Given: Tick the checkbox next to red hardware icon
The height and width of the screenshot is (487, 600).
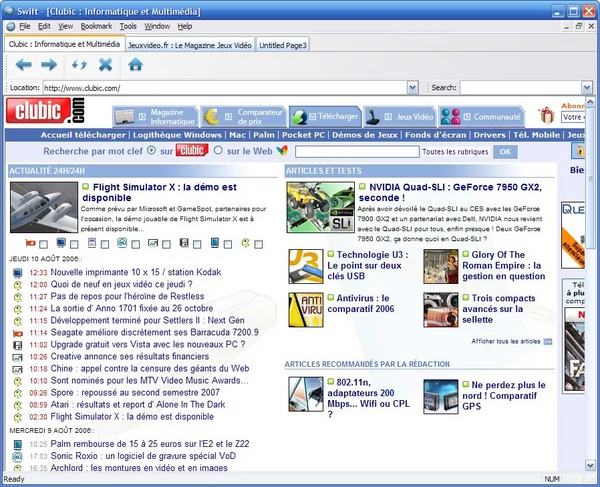Looking at the screenshot, I should pyautogui.click(x=44, y=244).
